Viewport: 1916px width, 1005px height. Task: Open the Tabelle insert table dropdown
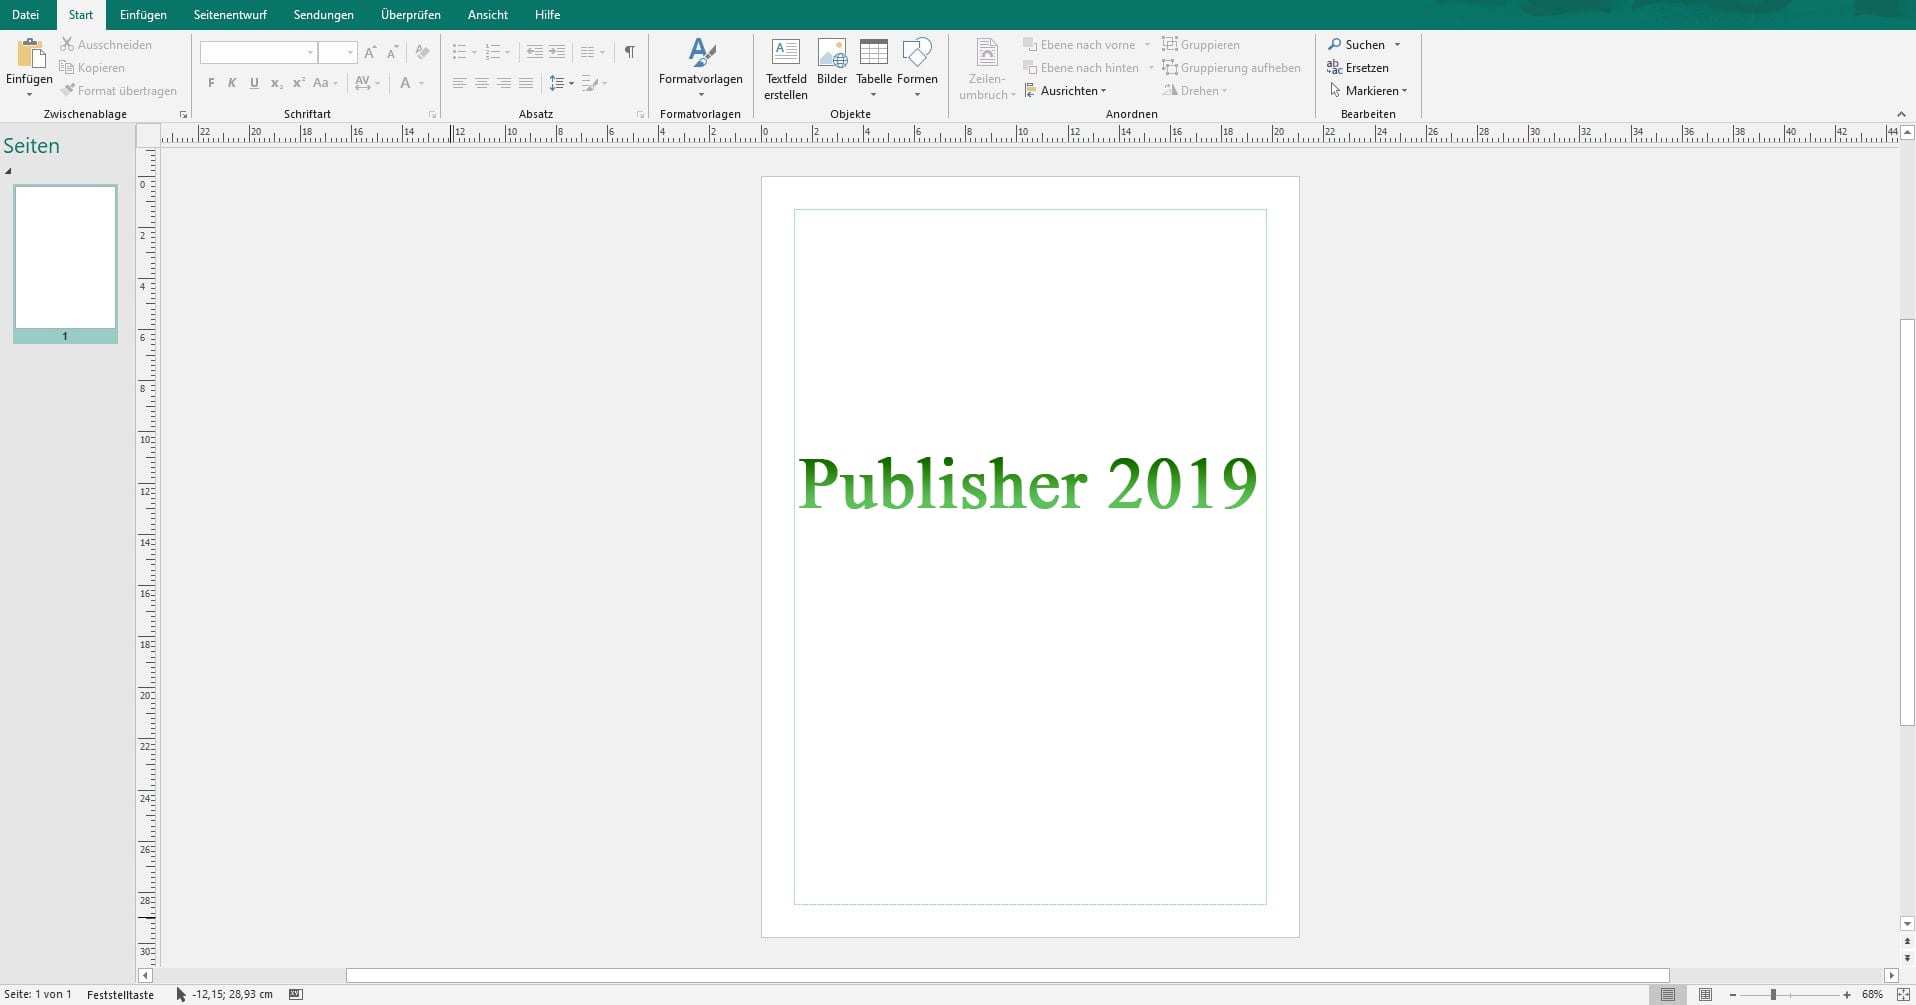[874, 67]
